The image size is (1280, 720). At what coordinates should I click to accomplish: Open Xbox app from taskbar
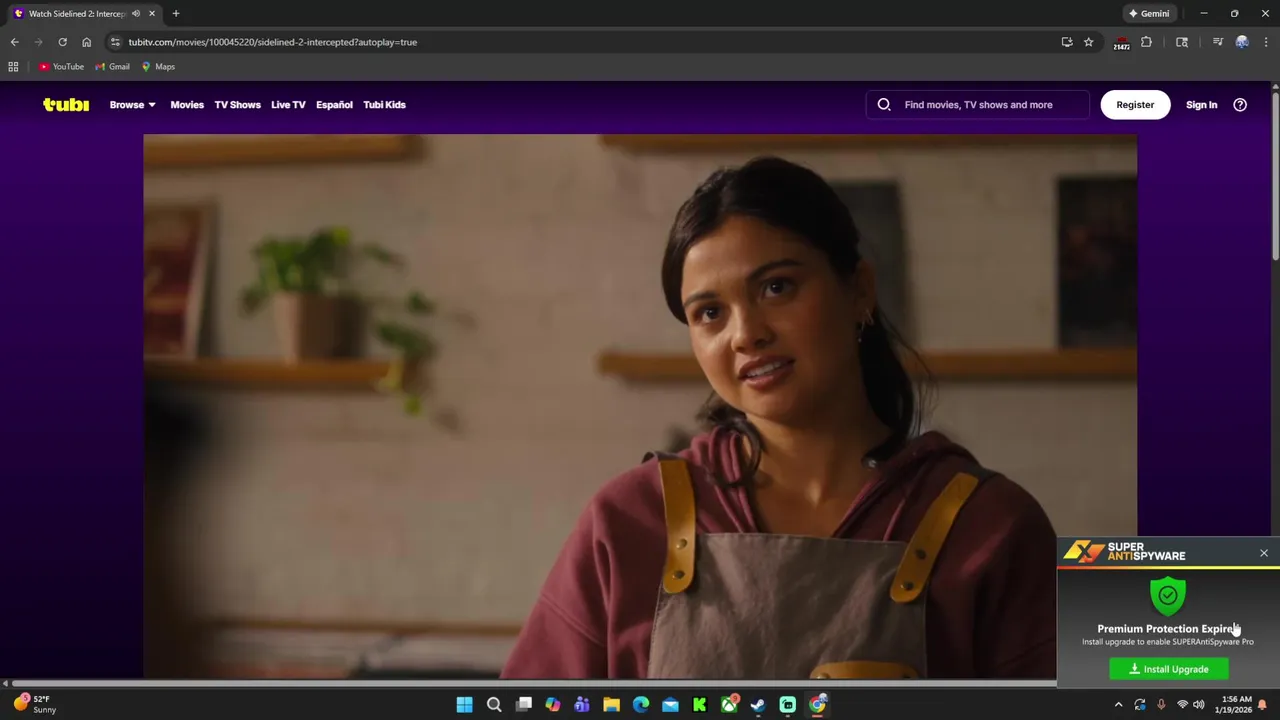tap(729, 705)
